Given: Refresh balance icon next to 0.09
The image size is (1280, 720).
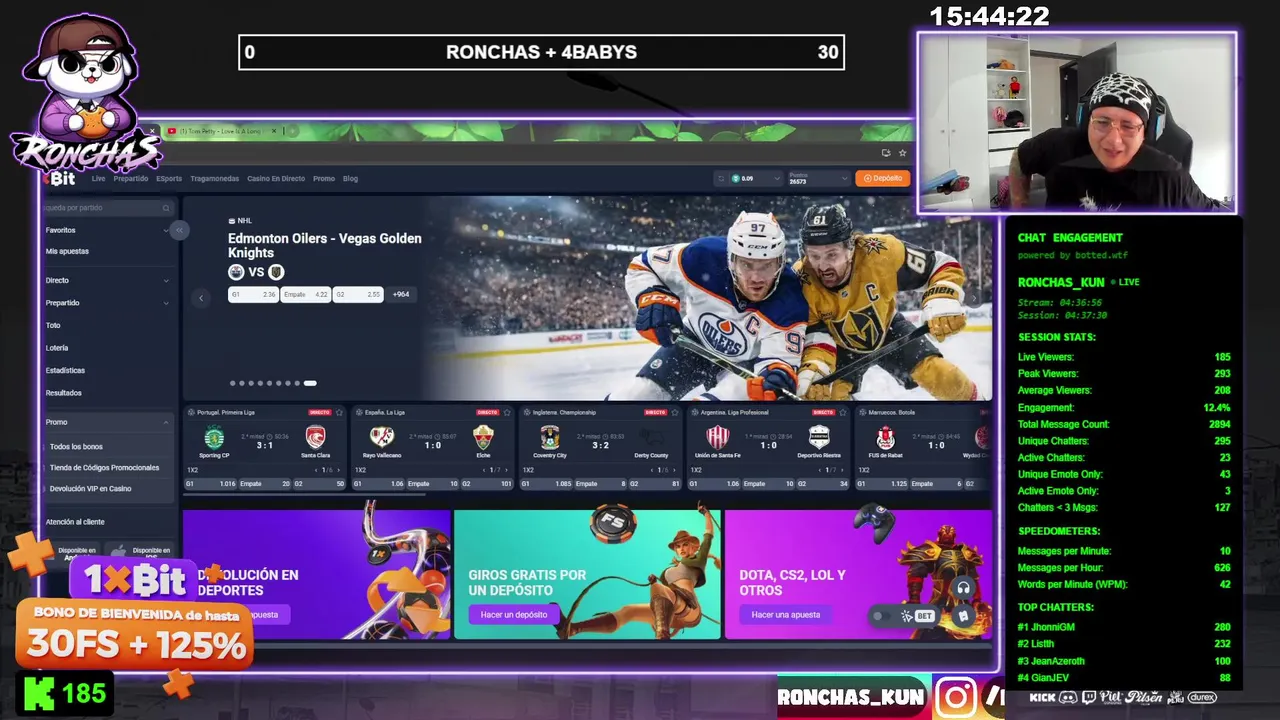Looking at the screenshot, I should (722, 178).
